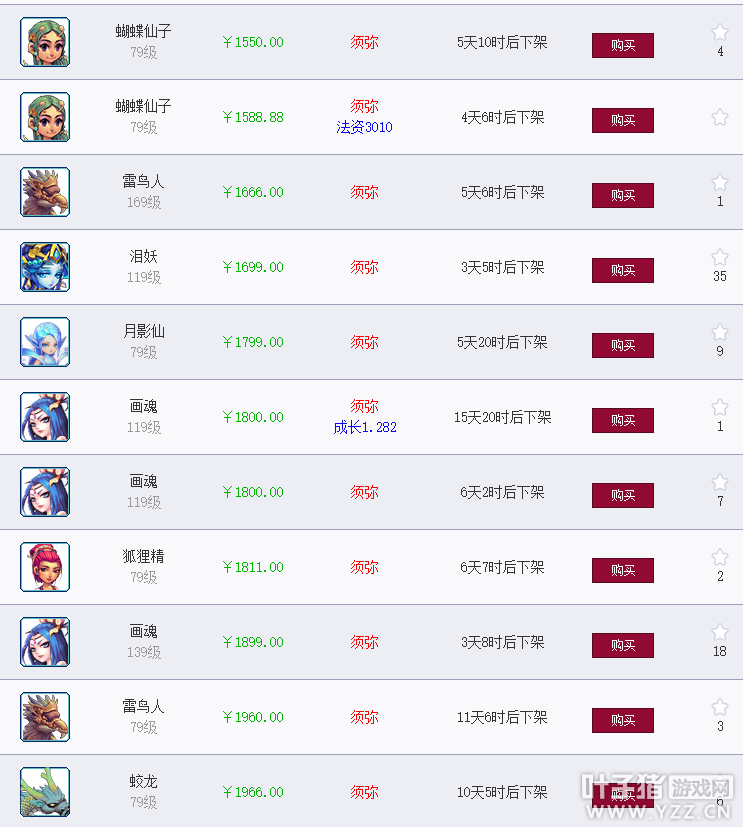Image resolution: width=743 pixels, height=827 pixels.
Task: Open the 成长1.282 attribute link
Action: pos(365,427)
